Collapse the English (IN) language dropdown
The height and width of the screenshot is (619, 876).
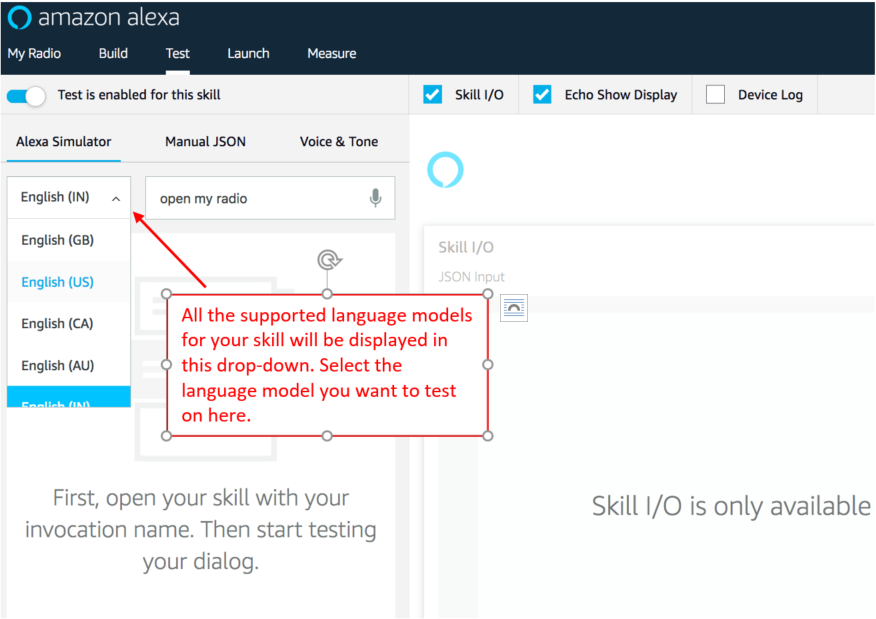tap(69, 198)
